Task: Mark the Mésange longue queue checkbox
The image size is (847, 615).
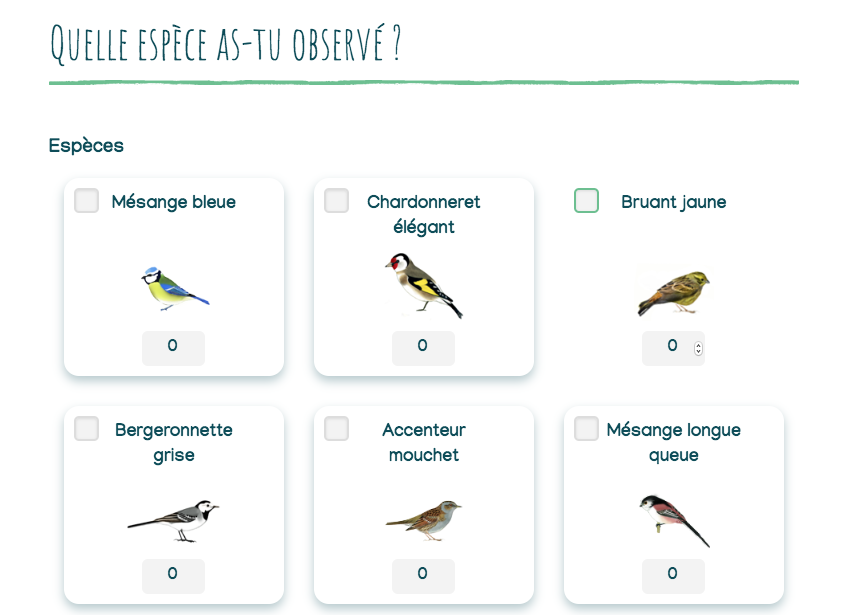Action: (587, 429)
